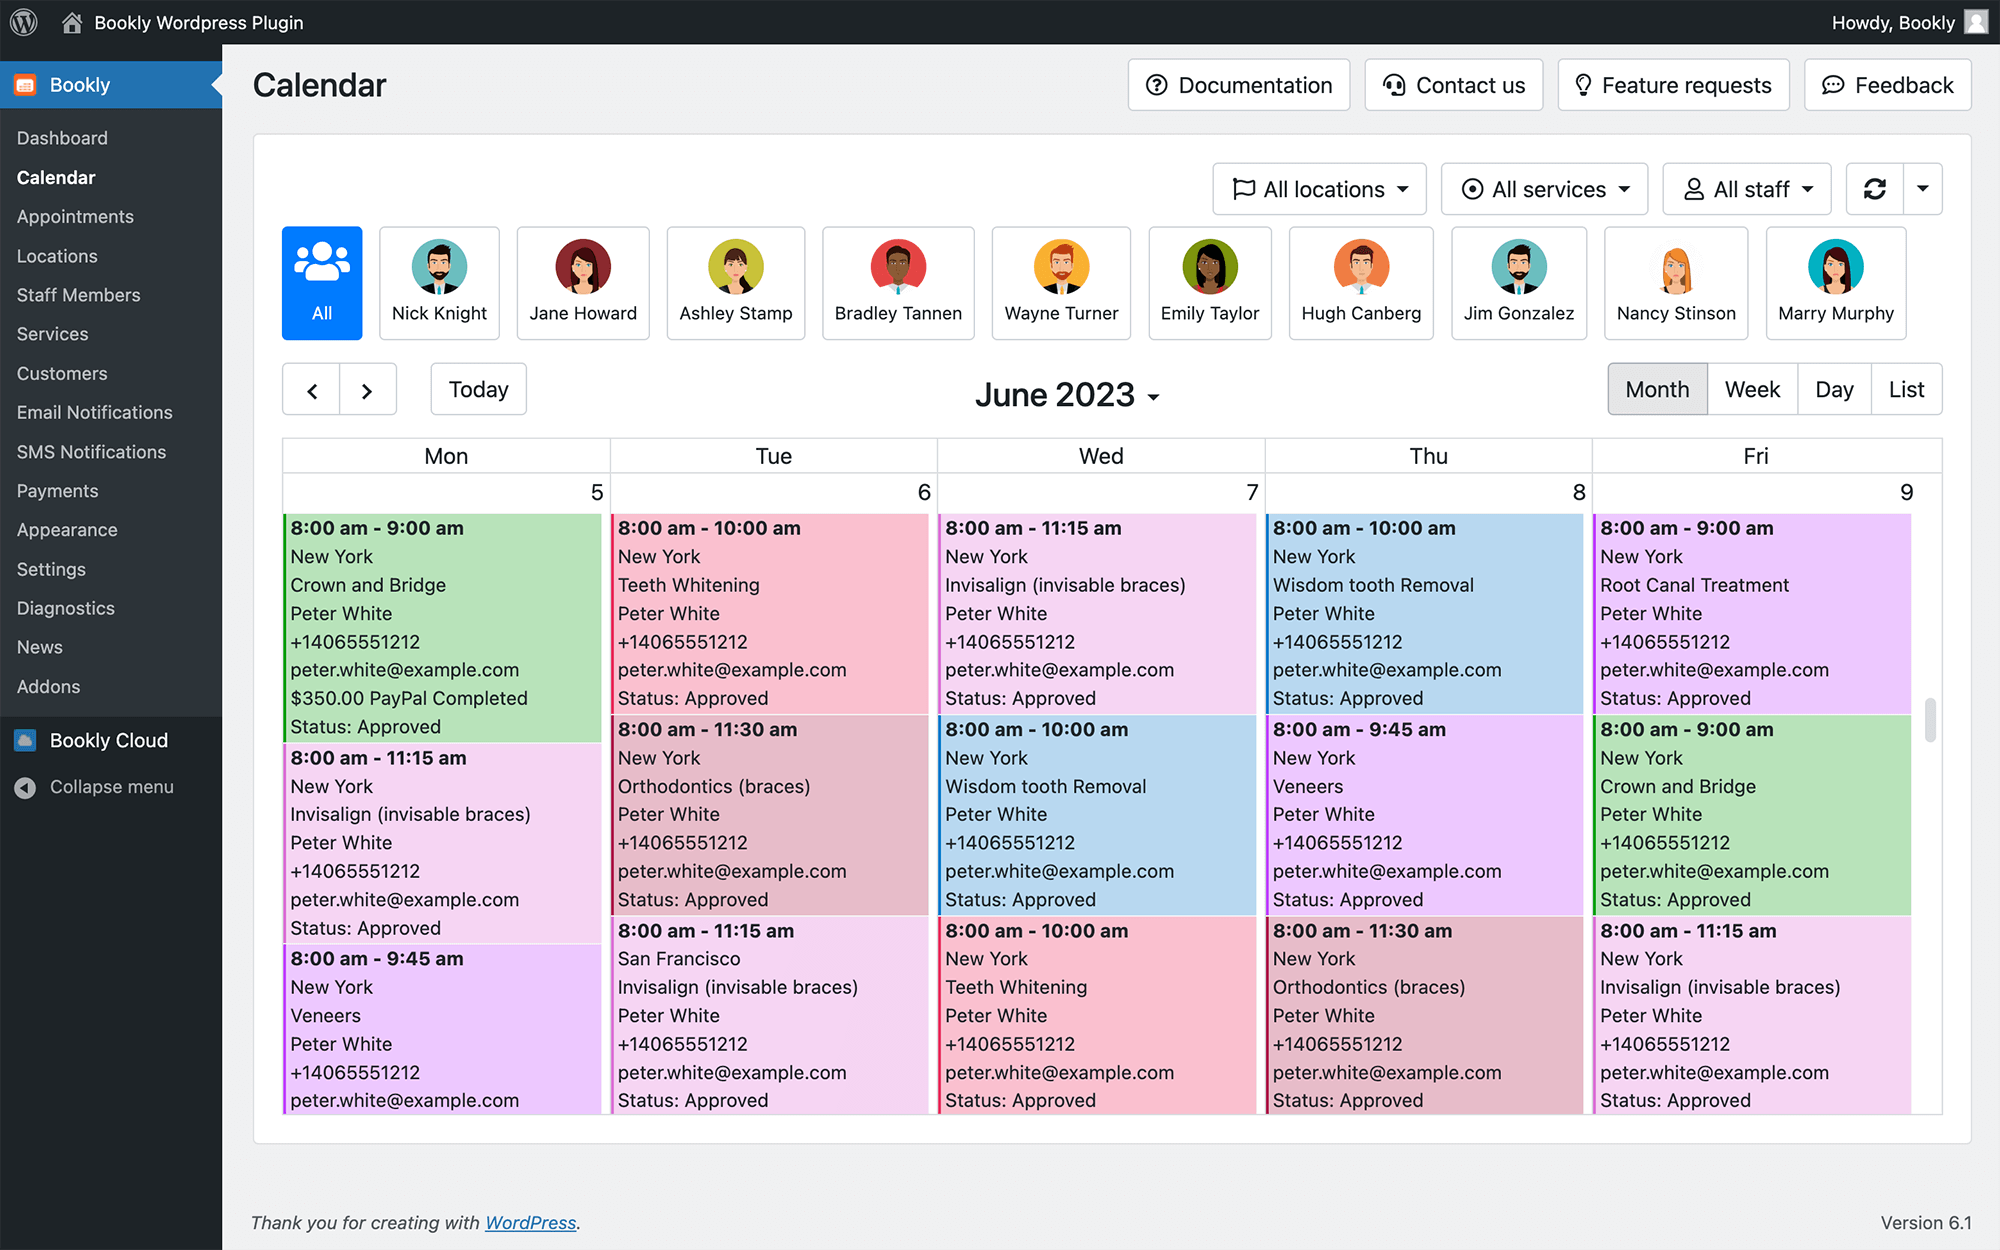2000x1250 pixels.
Task: Go to next month arrow
Action: coord(367,390)
